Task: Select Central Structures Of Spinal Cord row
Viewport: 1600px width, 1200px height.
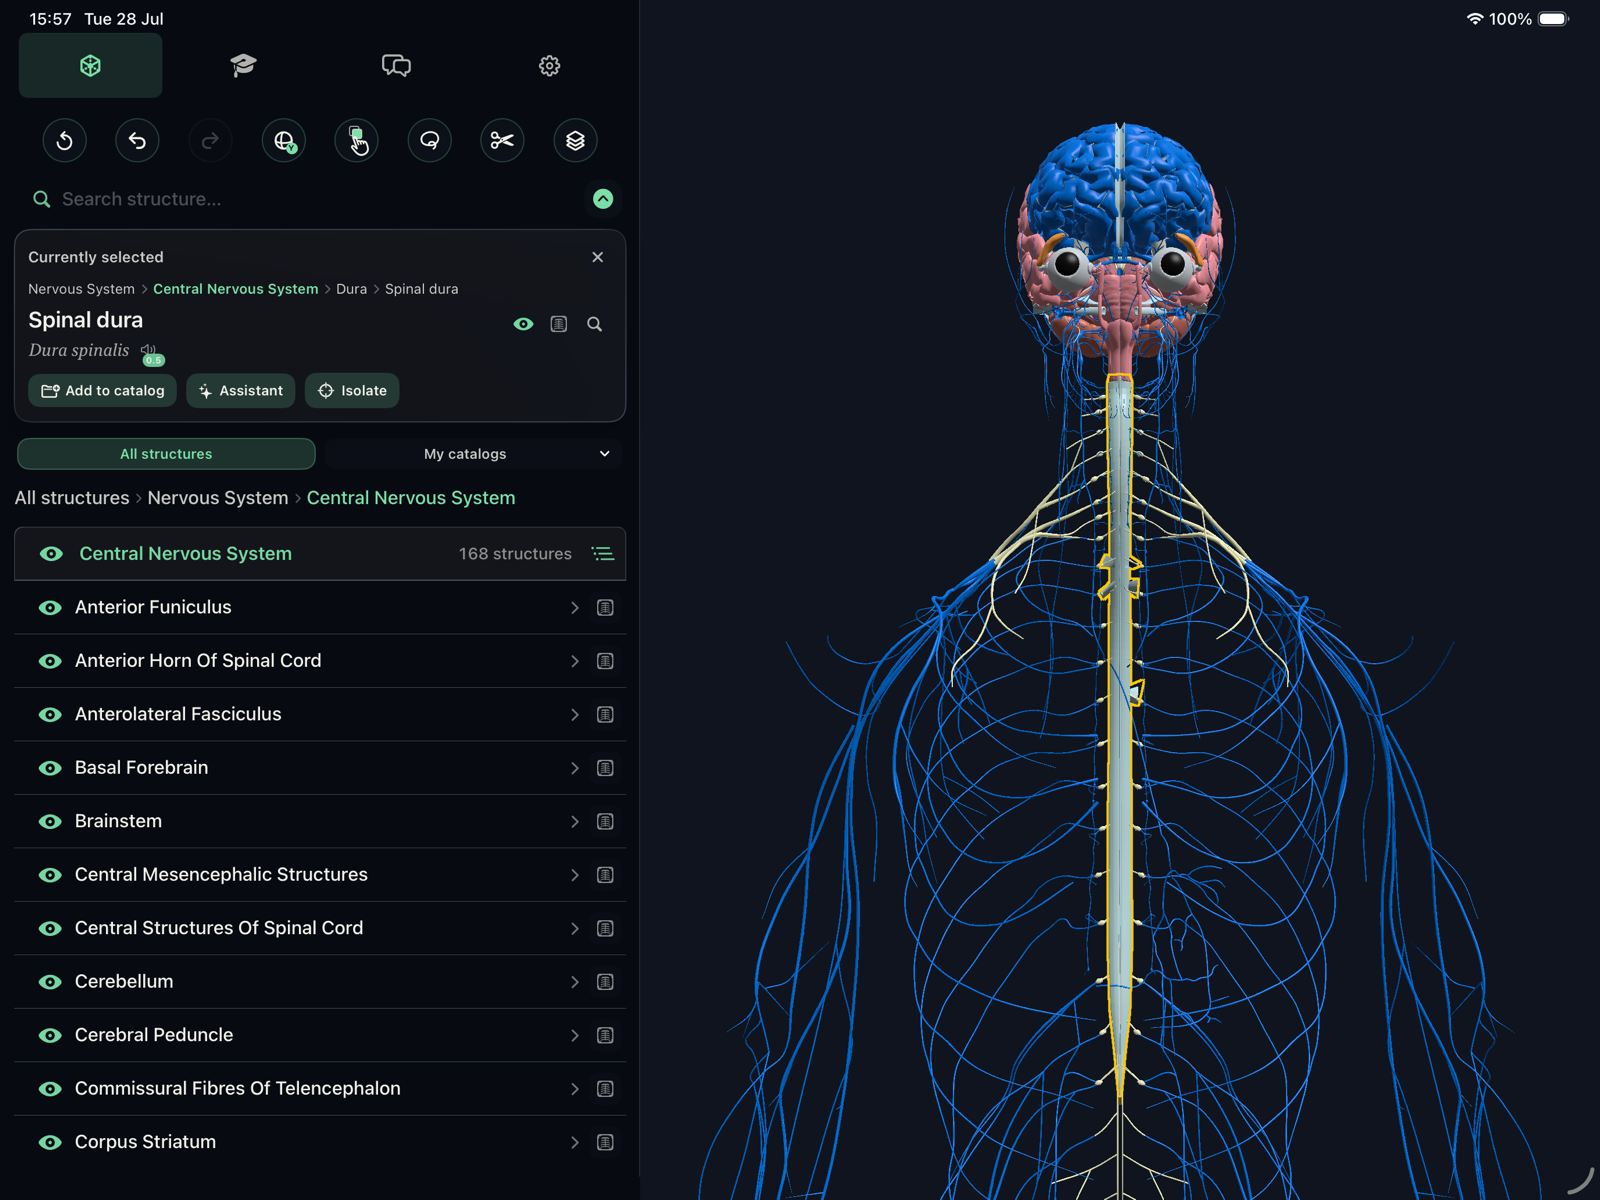Action: pos(320,929)
